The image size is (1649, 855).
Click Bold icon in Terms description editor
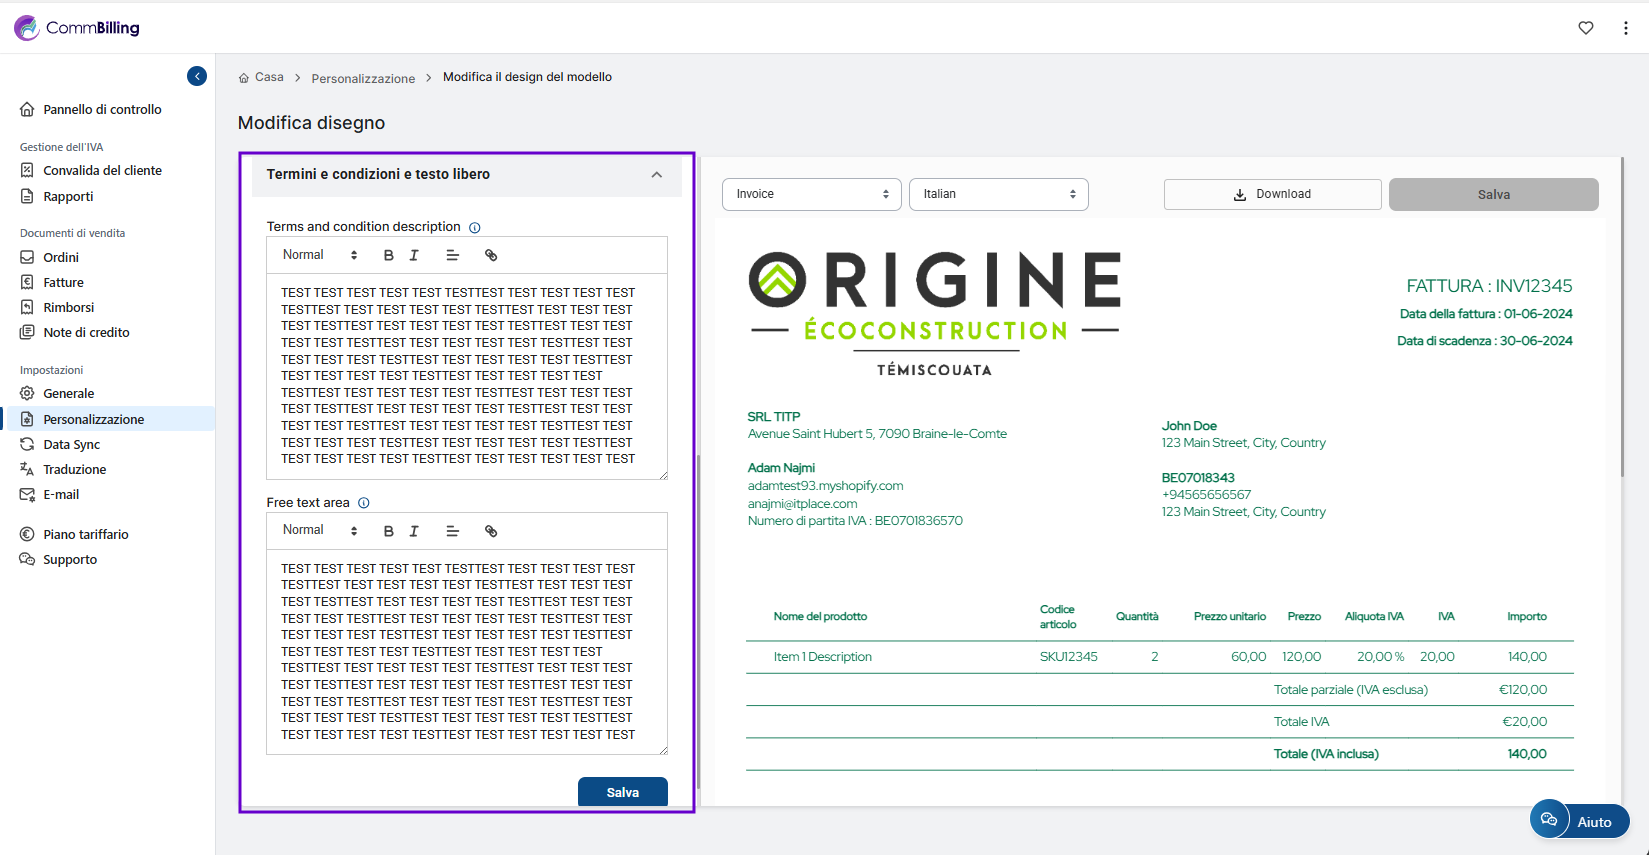coord(389,255)
